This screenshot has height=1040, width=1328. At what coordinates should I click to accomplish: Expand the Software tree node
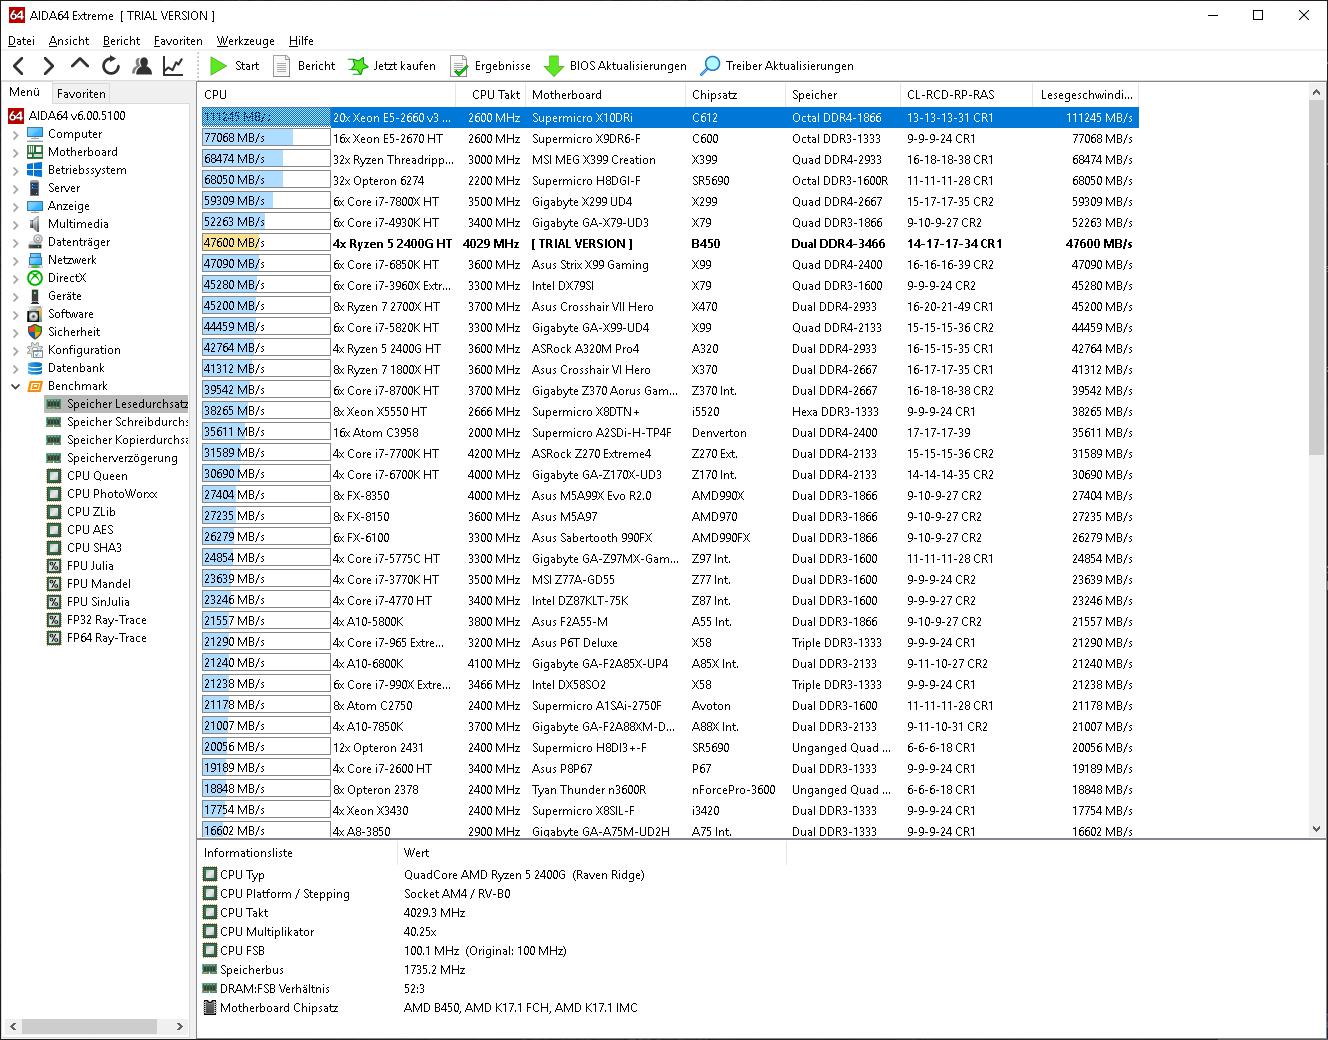tap(16, 314)
